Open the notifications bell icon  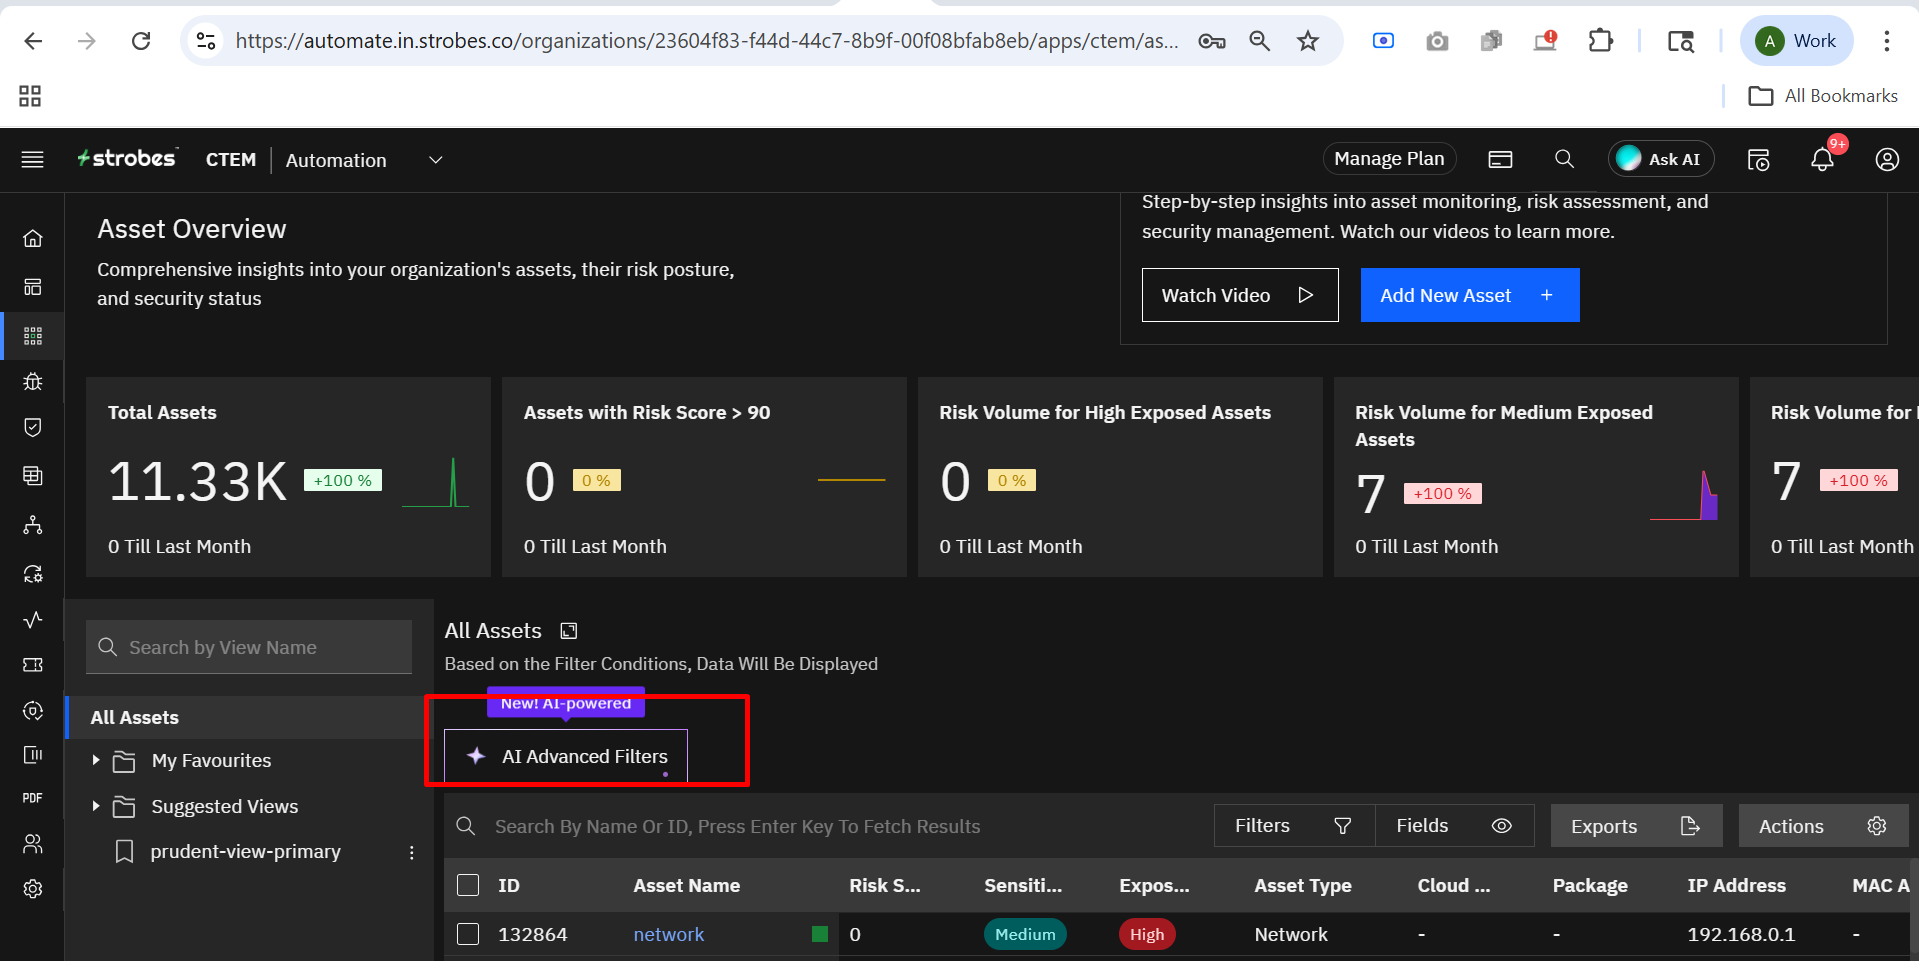point(1822,160)
